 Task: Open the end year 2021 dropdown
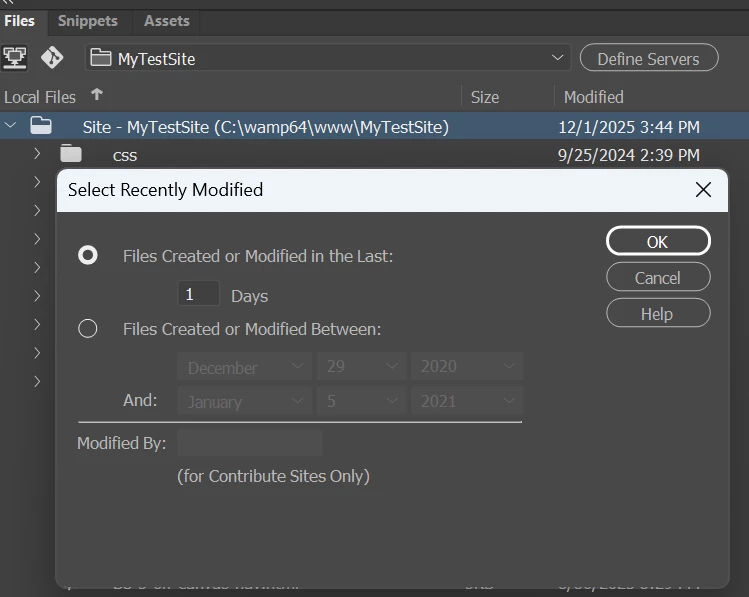point(467,401)
